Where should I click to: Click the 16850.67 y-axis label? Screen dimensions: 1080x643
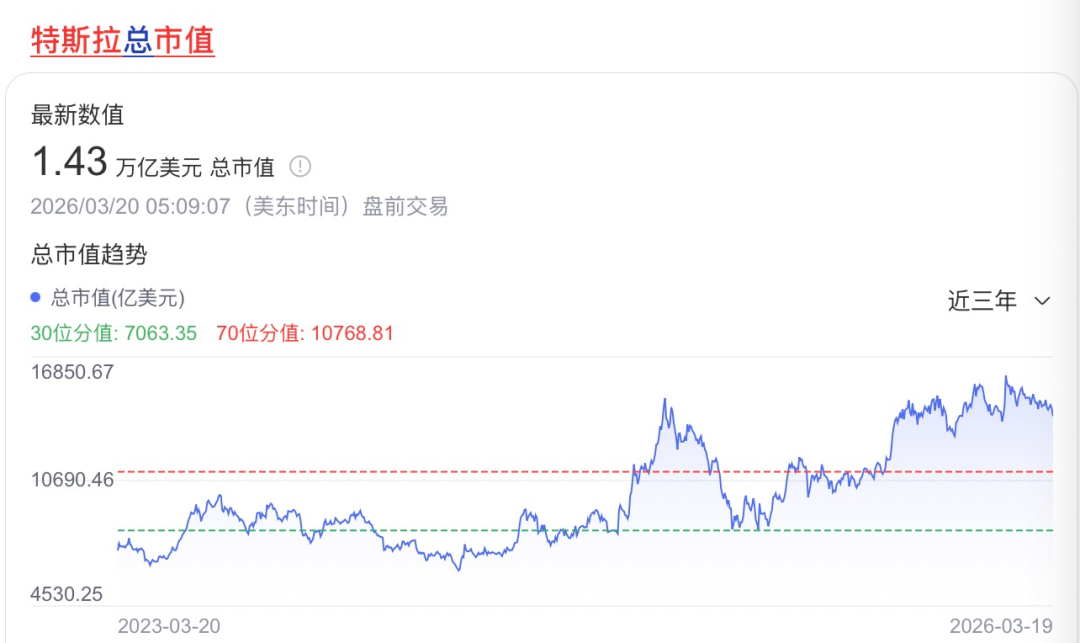click(72, 372)
